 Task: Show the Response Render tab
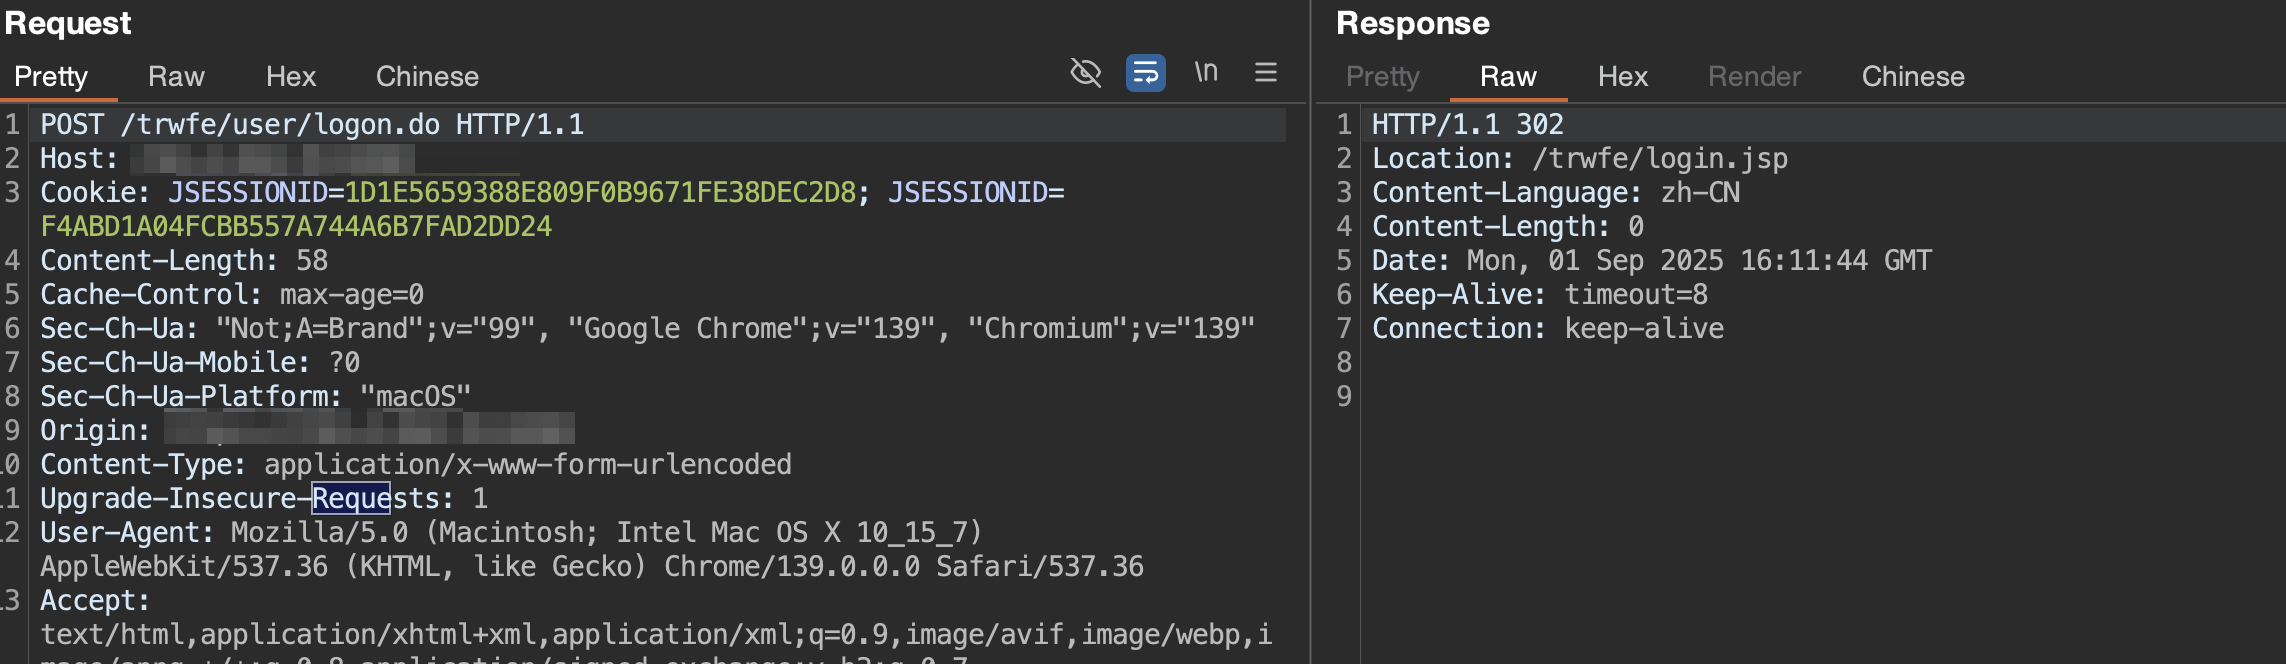1754,77
